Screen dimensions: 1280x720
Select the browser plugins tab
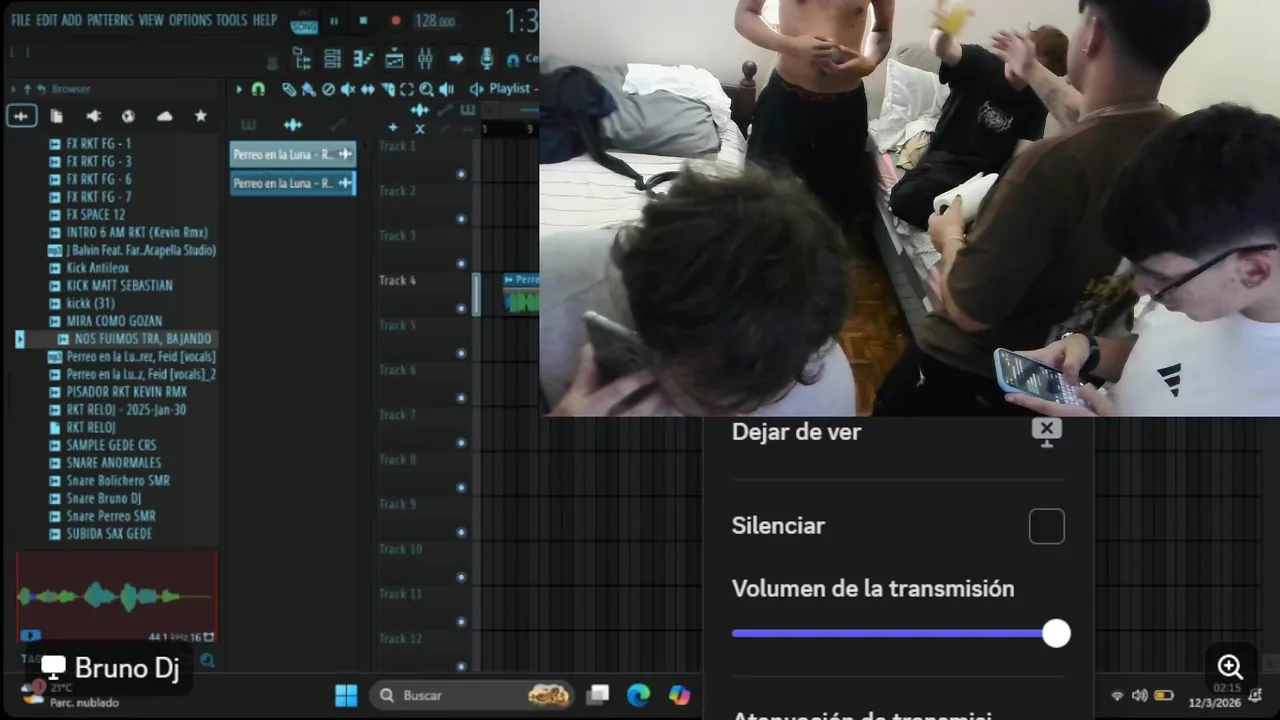coord(93,116)
